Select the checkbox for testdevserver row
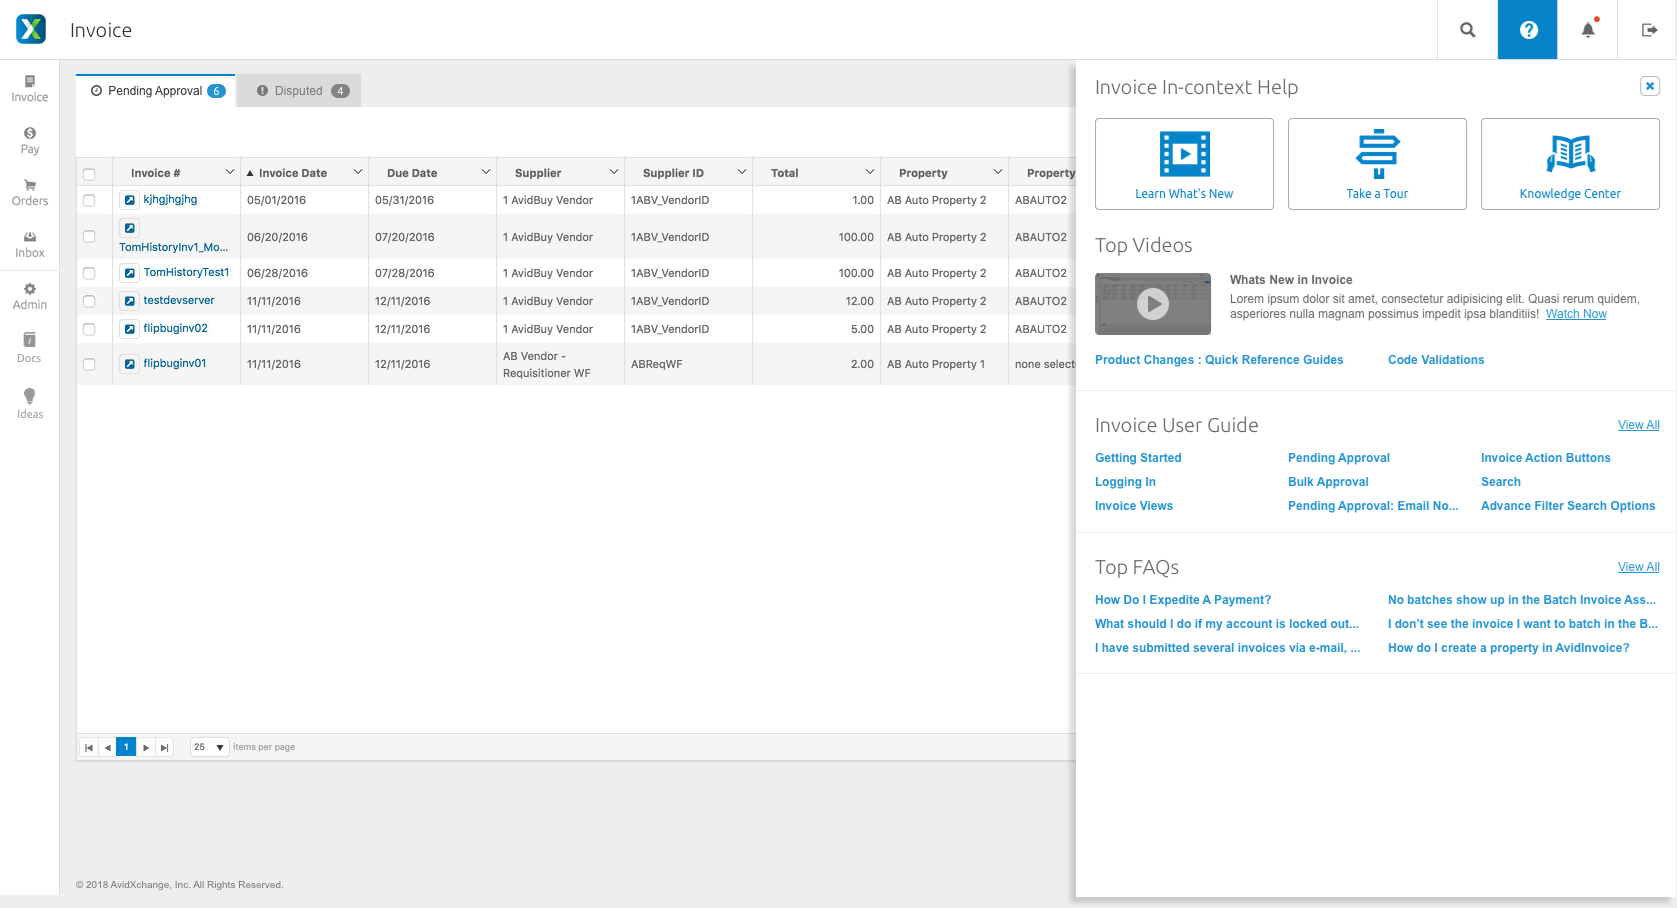Screen dimensions: 1677x908 click(x=89, y=301)
